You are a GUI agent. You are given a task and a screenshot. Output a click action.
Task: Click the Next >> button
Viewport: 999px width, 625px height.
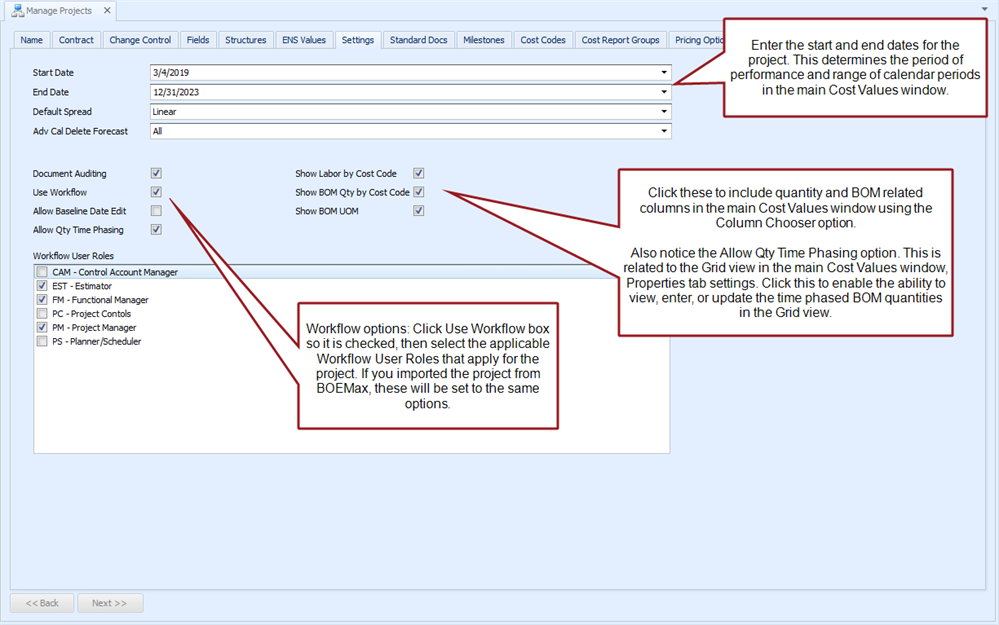point(110,603)
